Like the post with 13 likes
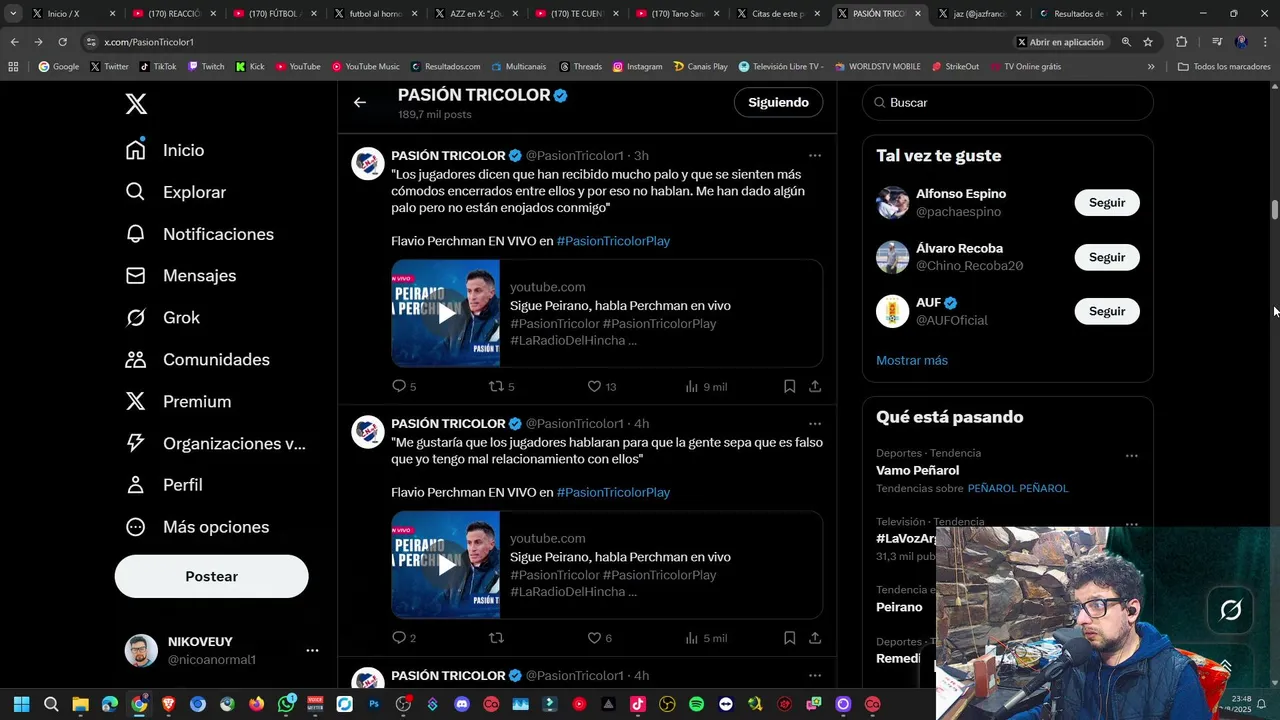The image size is (1280, 720). click(x=594, y=386)
